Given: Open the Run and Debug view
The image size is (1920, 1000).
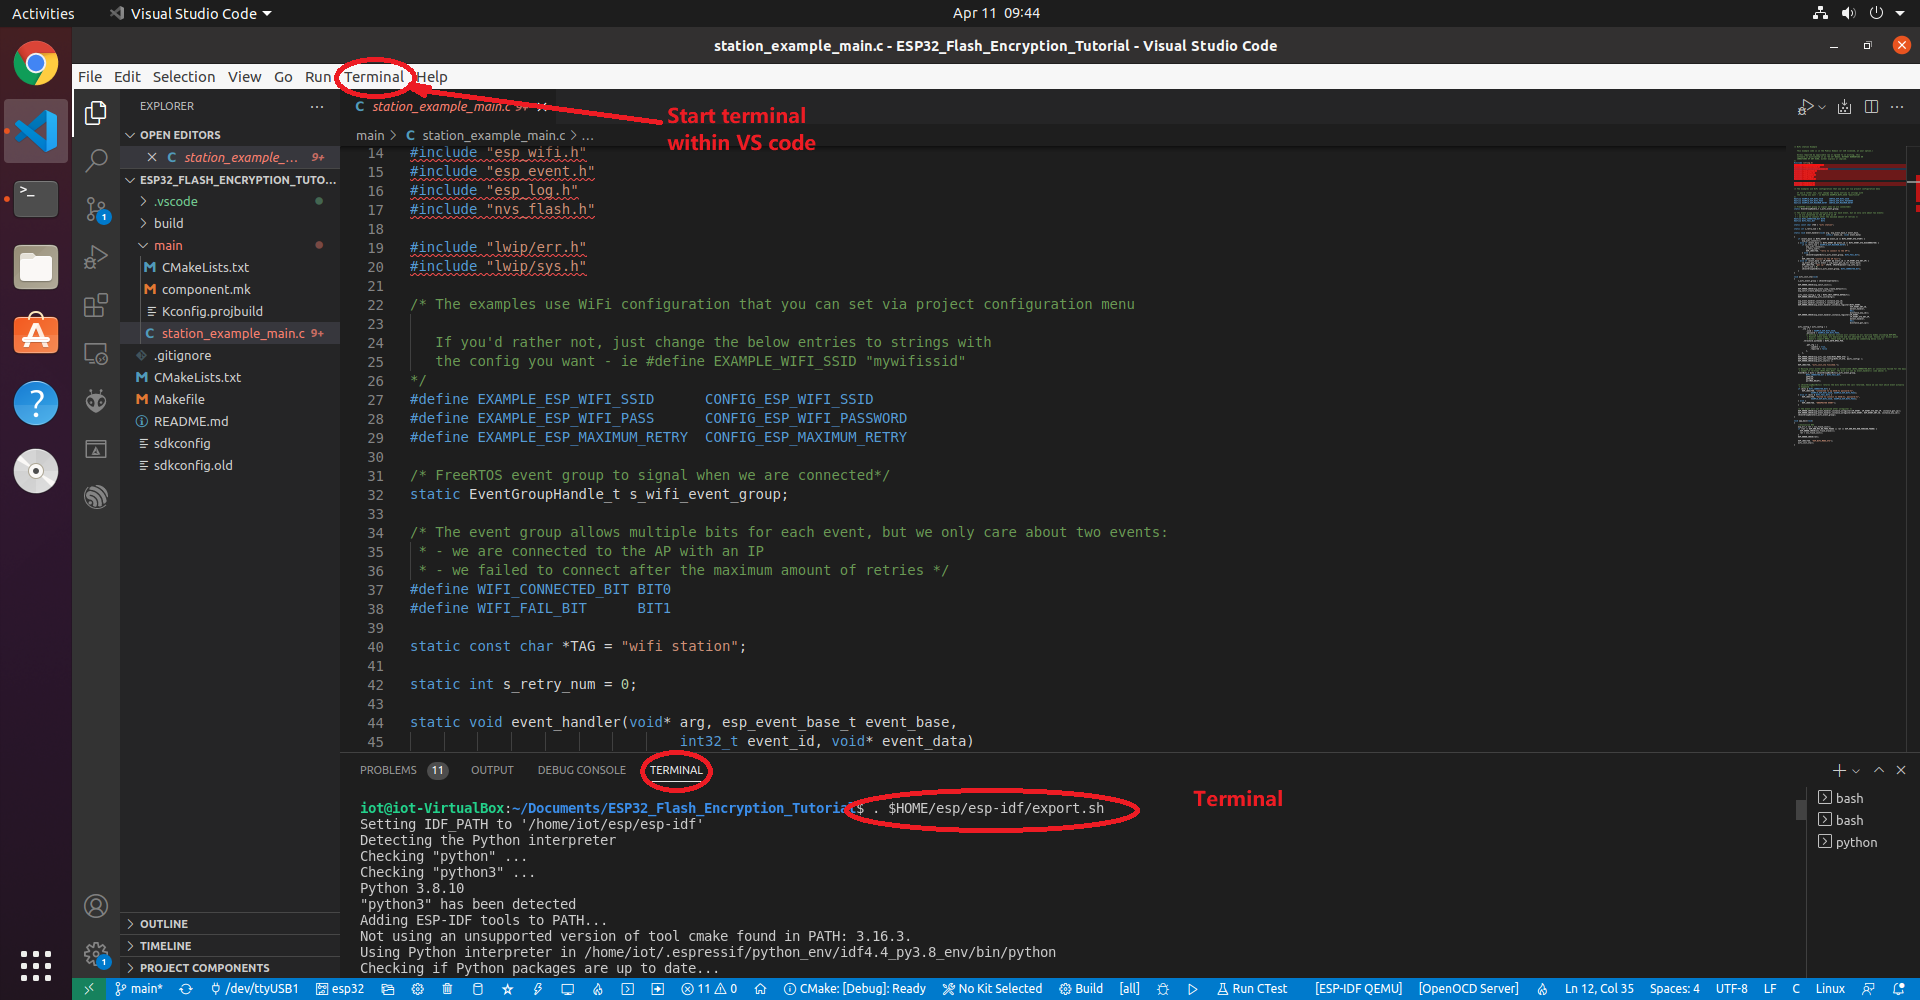Looking at the screenshot, I should point(96,257).
